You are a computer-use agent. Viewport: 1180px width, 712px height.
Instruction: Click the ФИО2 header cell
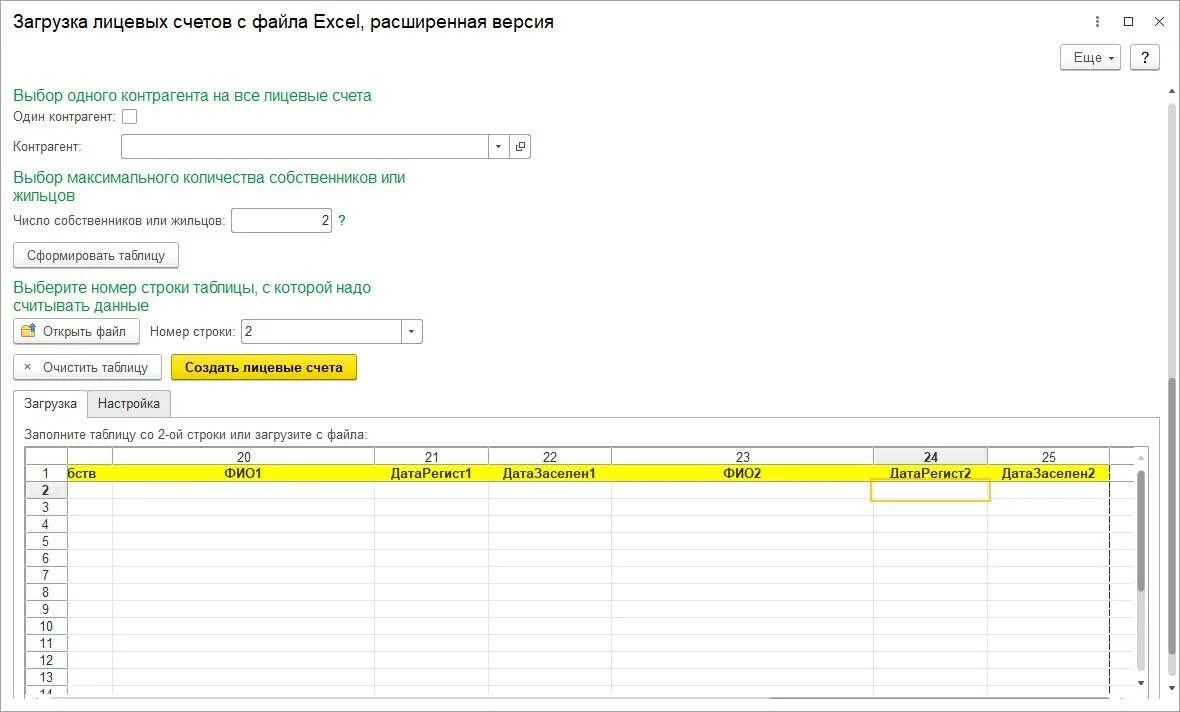[743, 473]
